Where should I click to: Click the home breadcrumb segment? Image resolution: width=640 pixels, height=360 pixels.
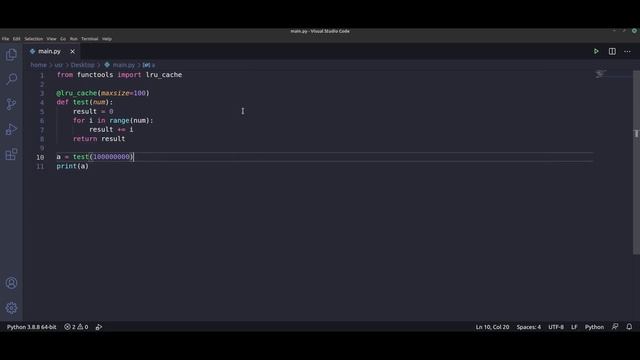(38, 65)
